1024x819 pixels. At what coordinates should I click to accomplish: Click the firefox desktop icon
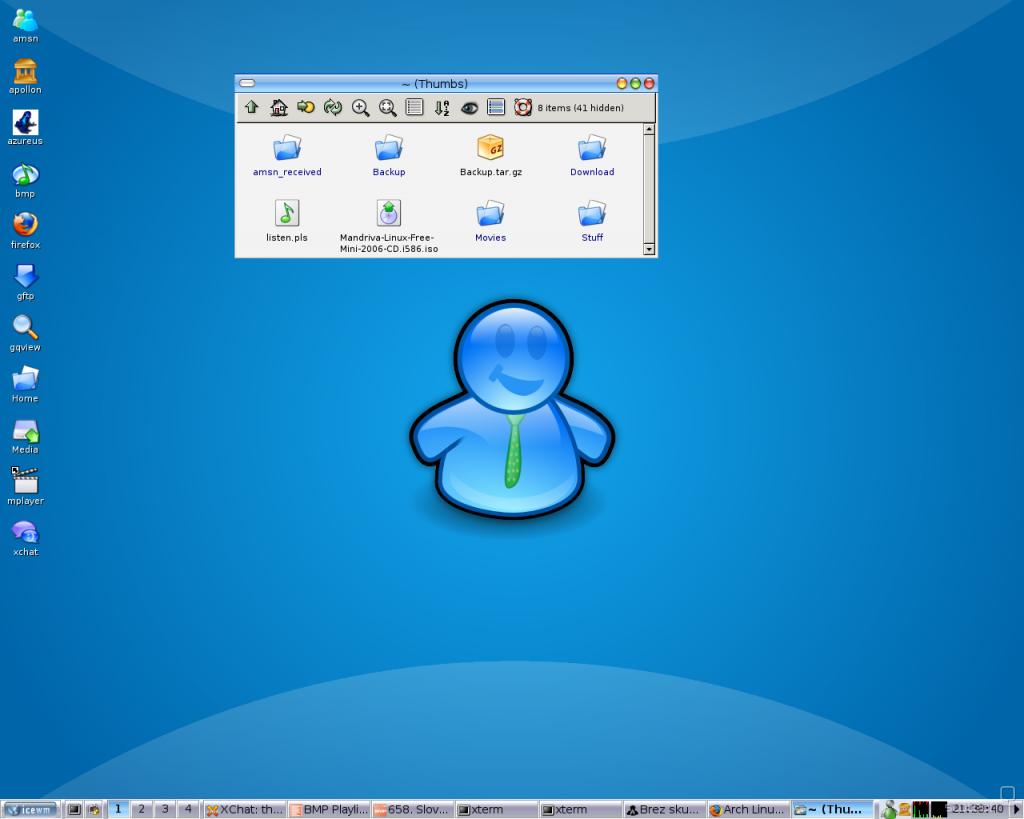tap(25, 231)
